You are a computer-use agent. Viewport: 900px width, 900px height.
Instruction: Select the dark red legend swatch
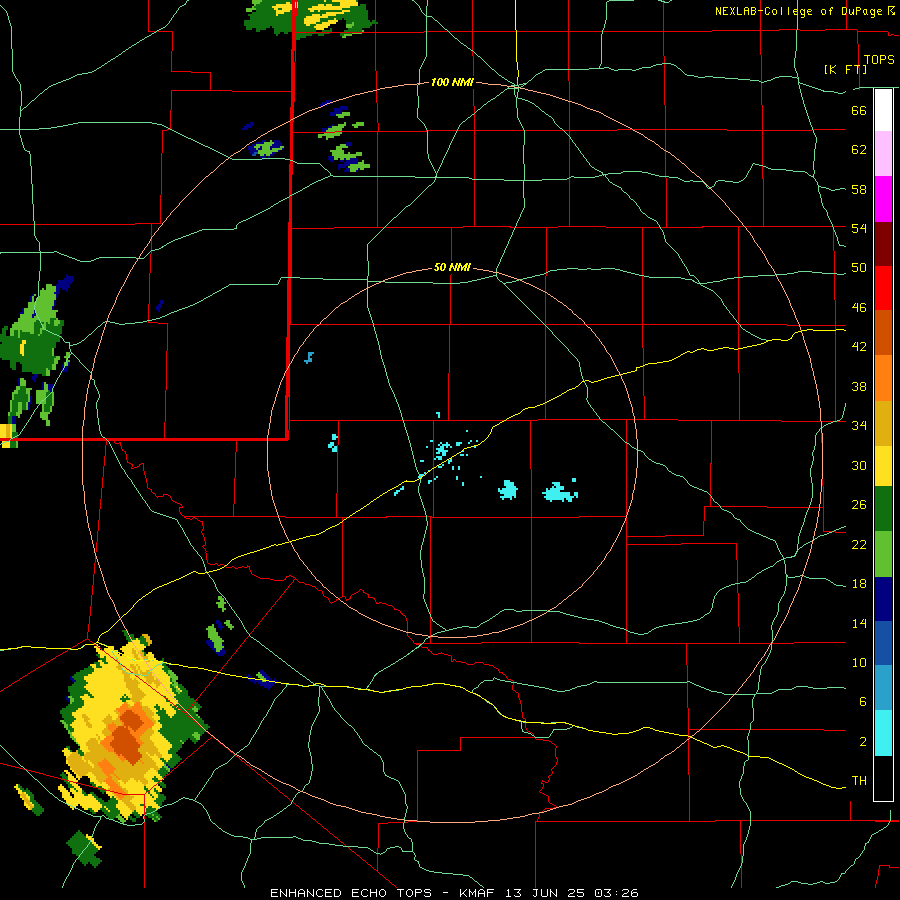coord(883,244)
